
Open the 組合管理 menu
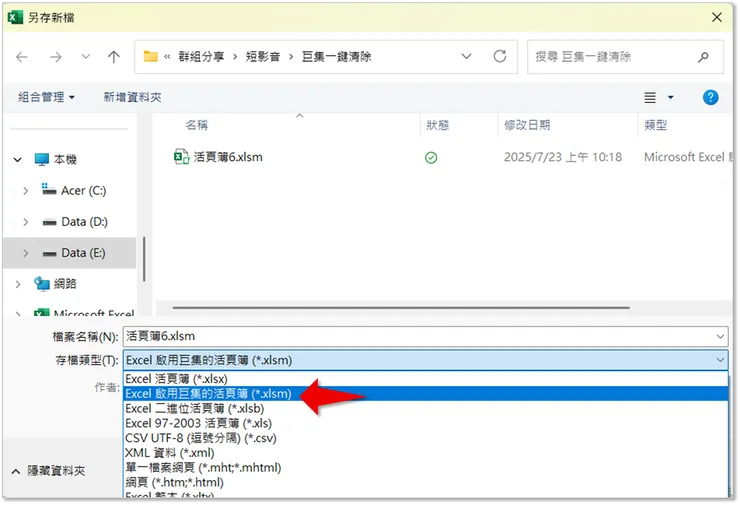pos(46,97)
